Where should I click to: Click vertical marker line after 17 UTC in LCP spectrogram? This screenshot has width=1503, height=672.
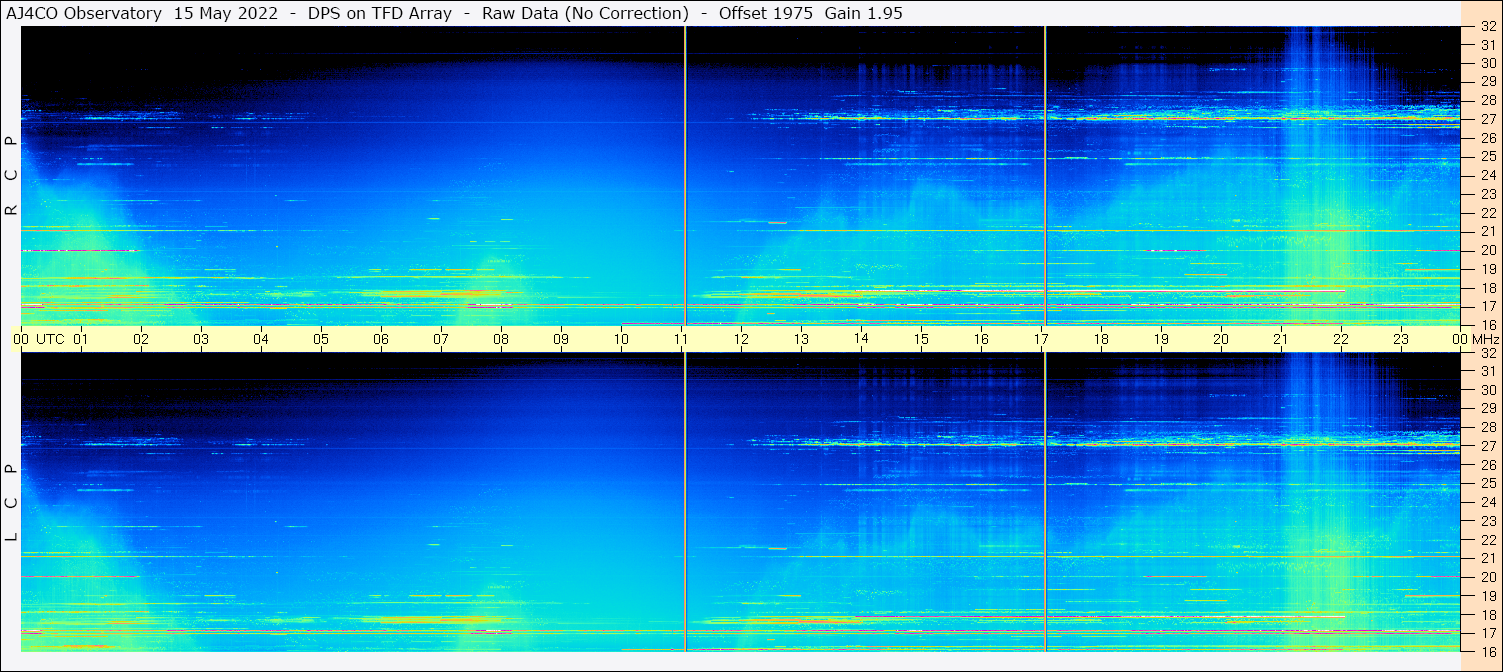tap(1045, 502)
